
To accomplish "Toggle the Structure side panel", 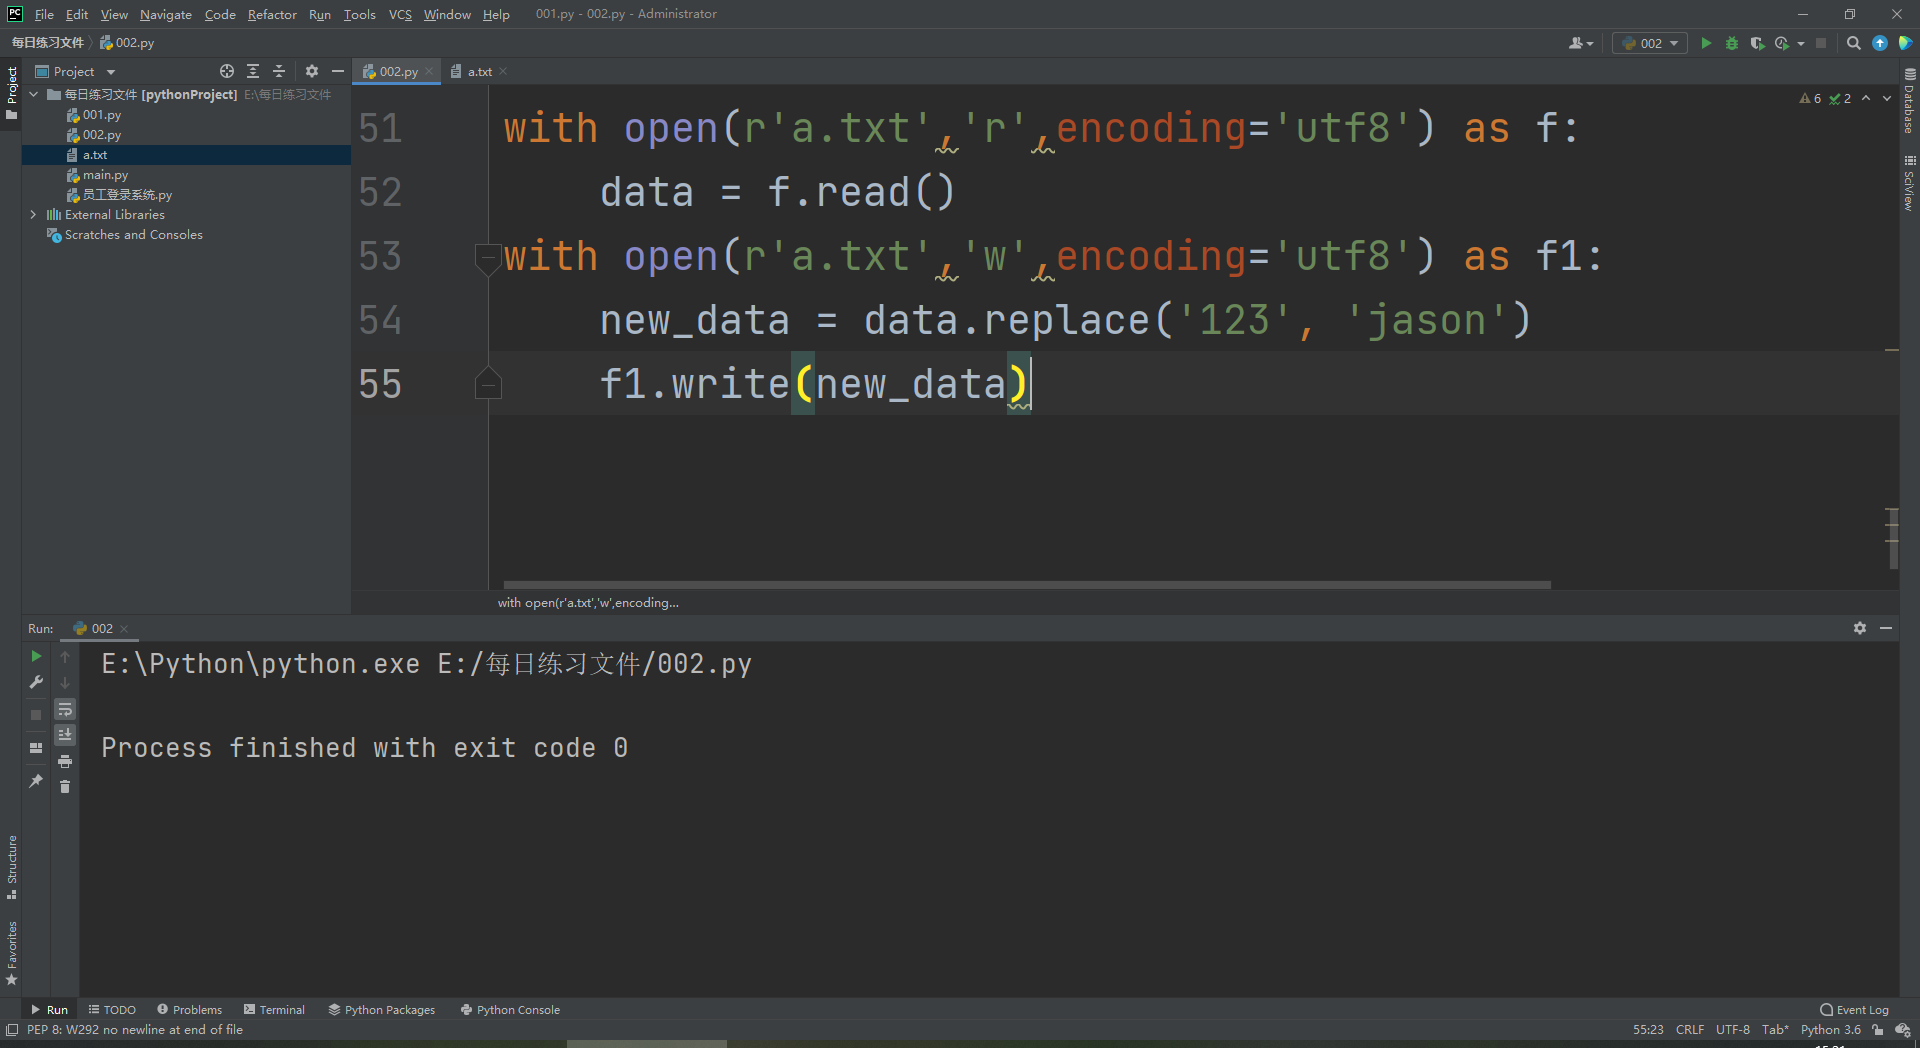I will 11,866.
